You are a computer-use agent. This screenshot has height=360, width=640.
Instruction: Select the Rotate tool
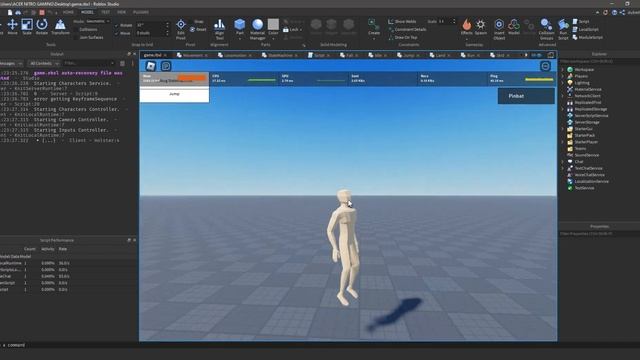click(42, 27)
